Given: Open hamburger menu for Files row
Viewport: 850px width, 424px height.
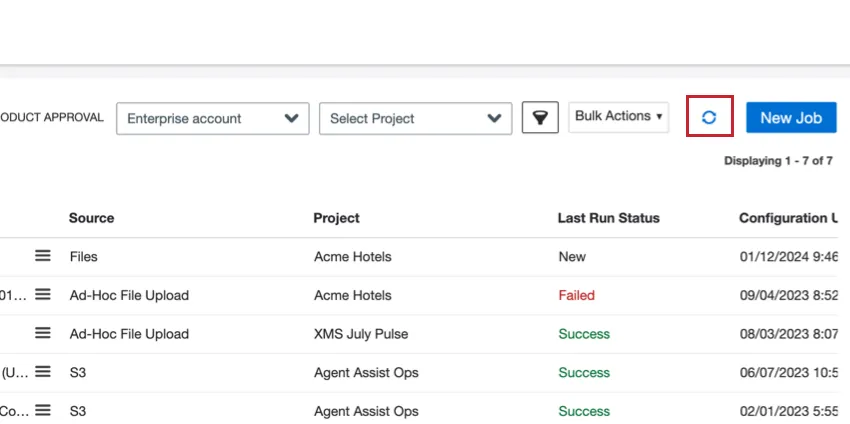Looking at the screenshot, I should (43, 256).
